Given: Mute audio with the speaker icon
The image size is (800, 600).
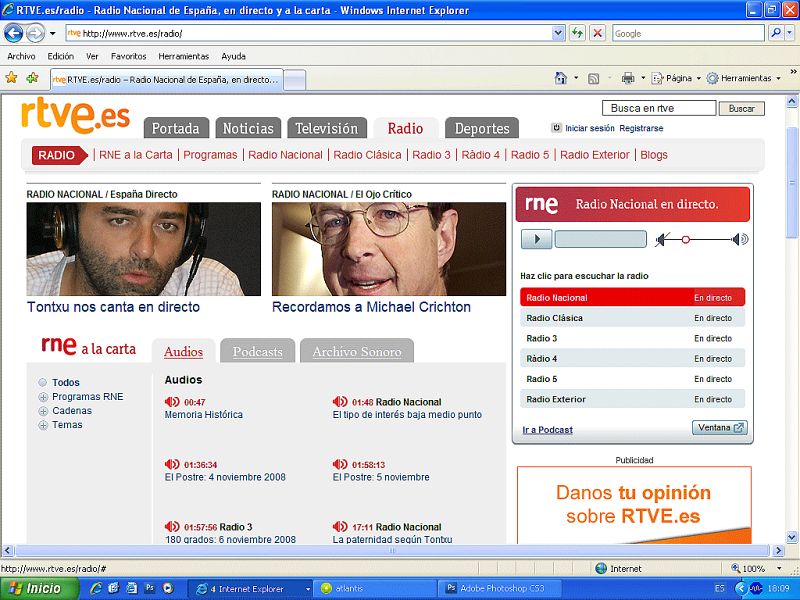Looking at the screenshot, I should [659, 239].
